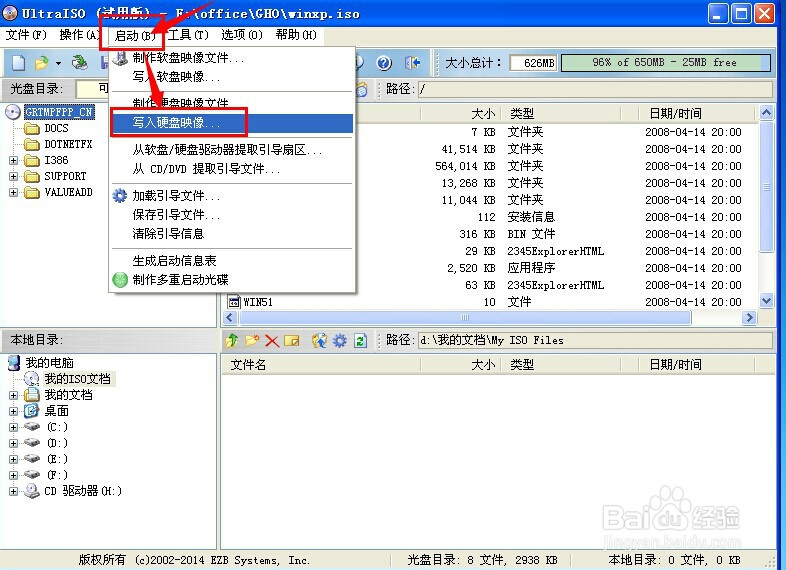The image size is (786, 570).
Task: Choose 写入硬盘映像 menu entry
Action: point(232,122)
